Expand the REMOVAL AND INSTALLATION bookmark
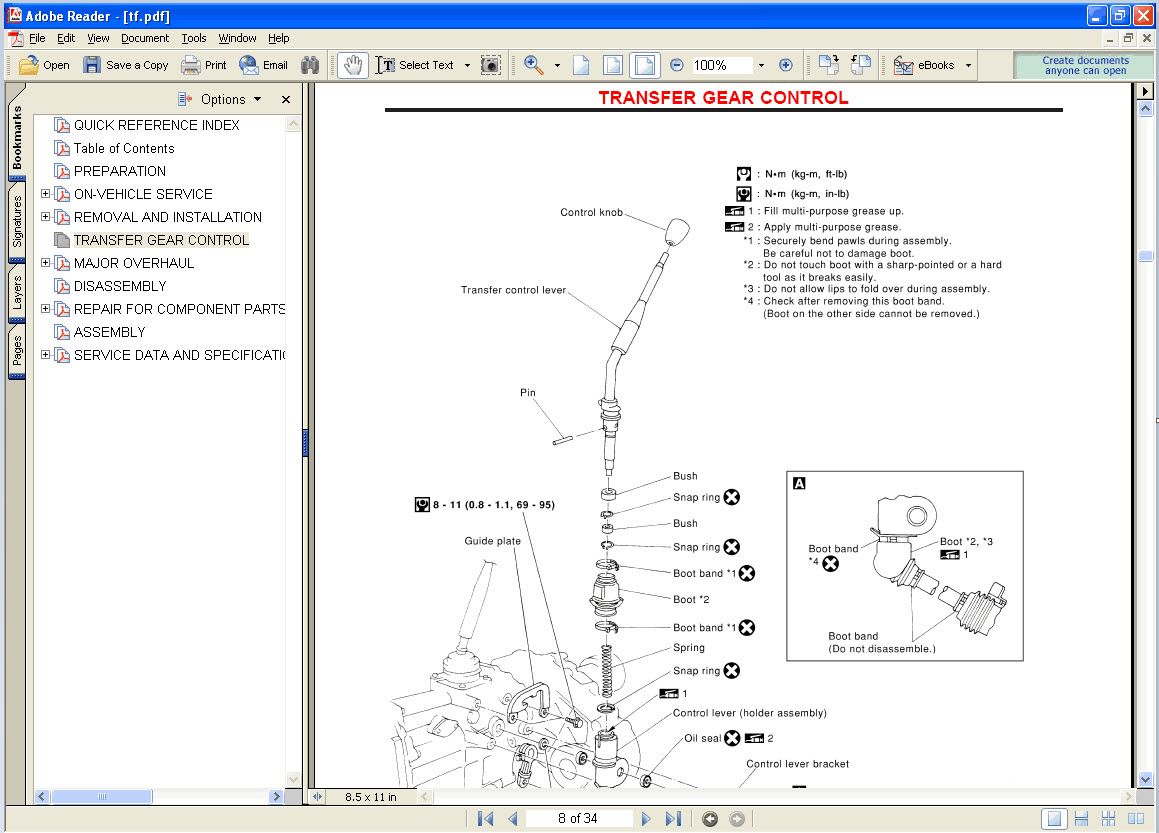The height and width of the screenshot is (833, 1159). [45, 217]
